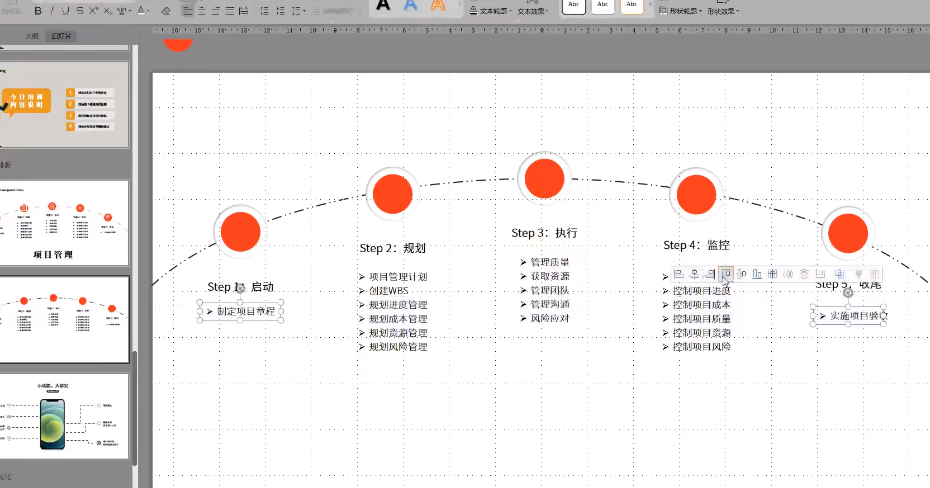Image resolution: width=930 pixels, height=488 pixels.
Task: Apply the black text style A
Action: (x=383, y=5)
